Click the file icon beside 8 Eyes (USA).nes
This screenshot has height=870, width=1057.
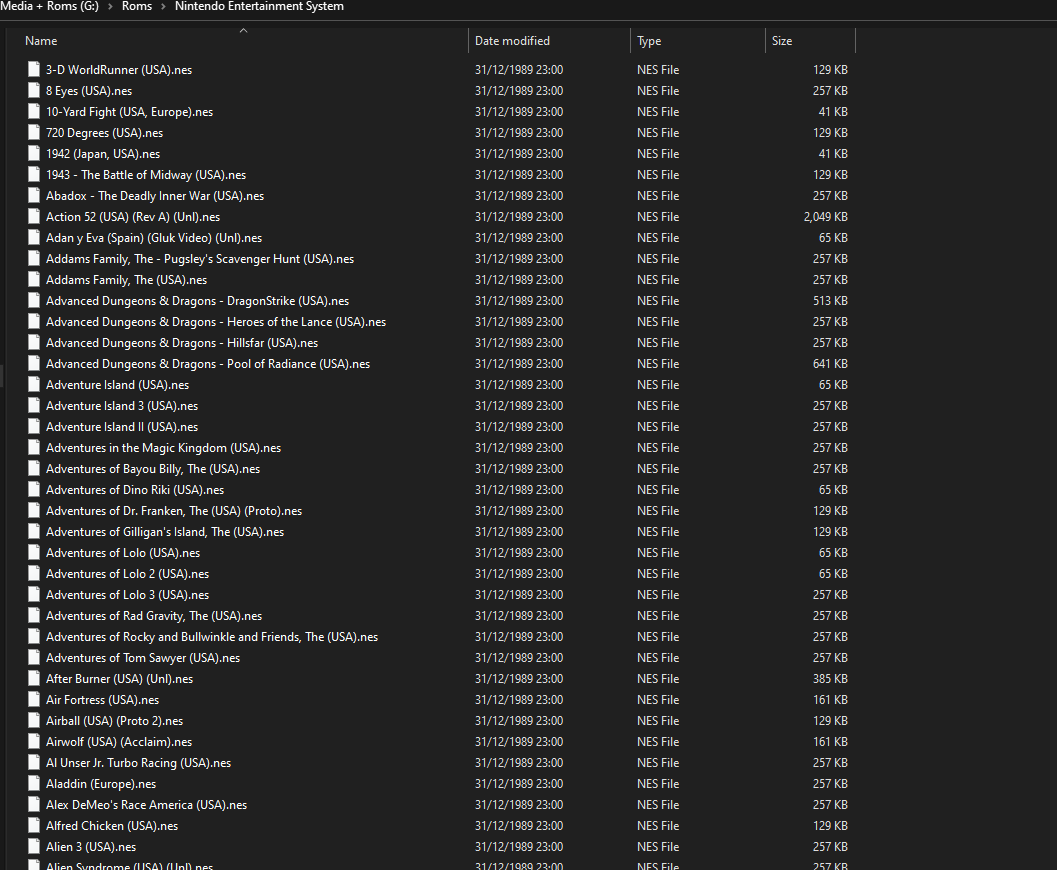coord(34,90)
